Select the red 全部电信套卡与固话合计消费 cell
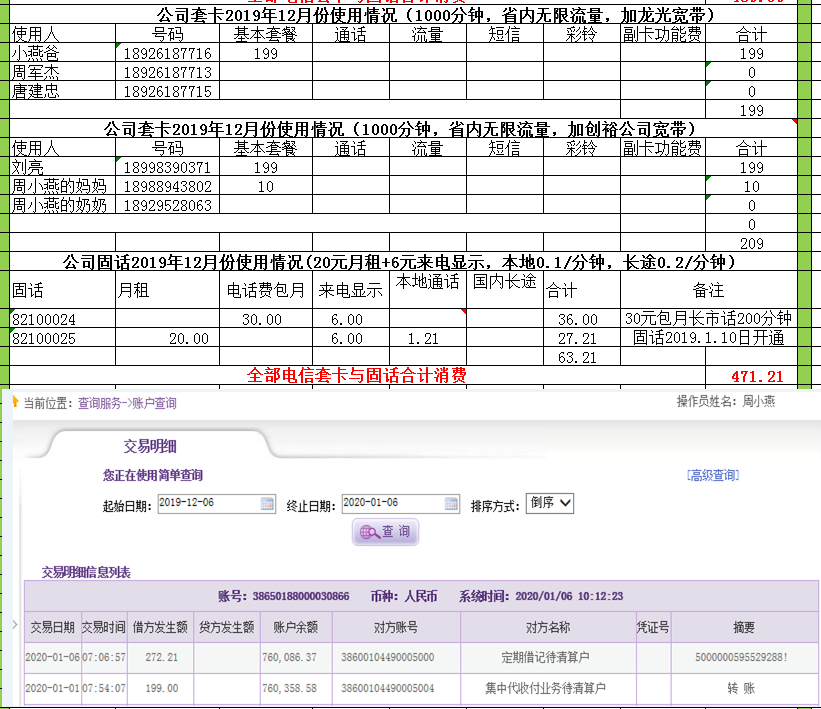The width and height of the screenshot is (821, 709). pyautogui.click(x=357, y=376)
